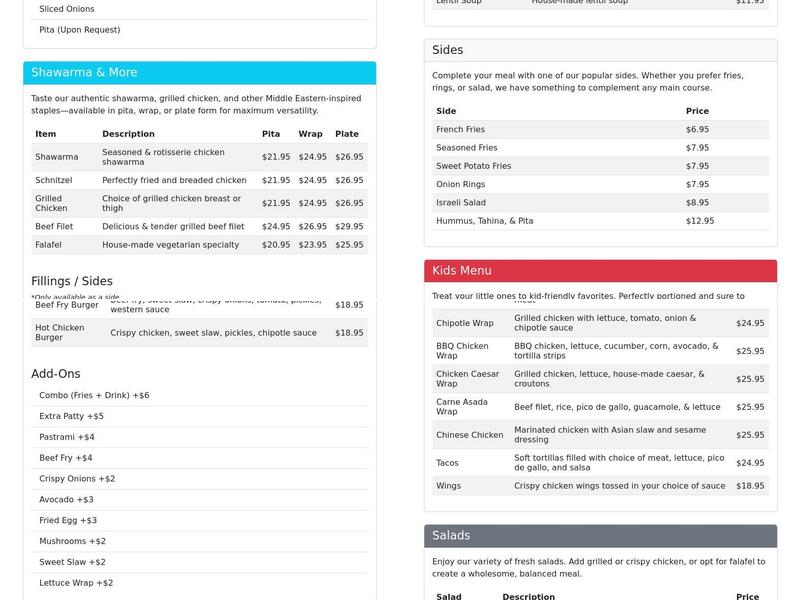Click the Wings price $18.95

(750, 486)
